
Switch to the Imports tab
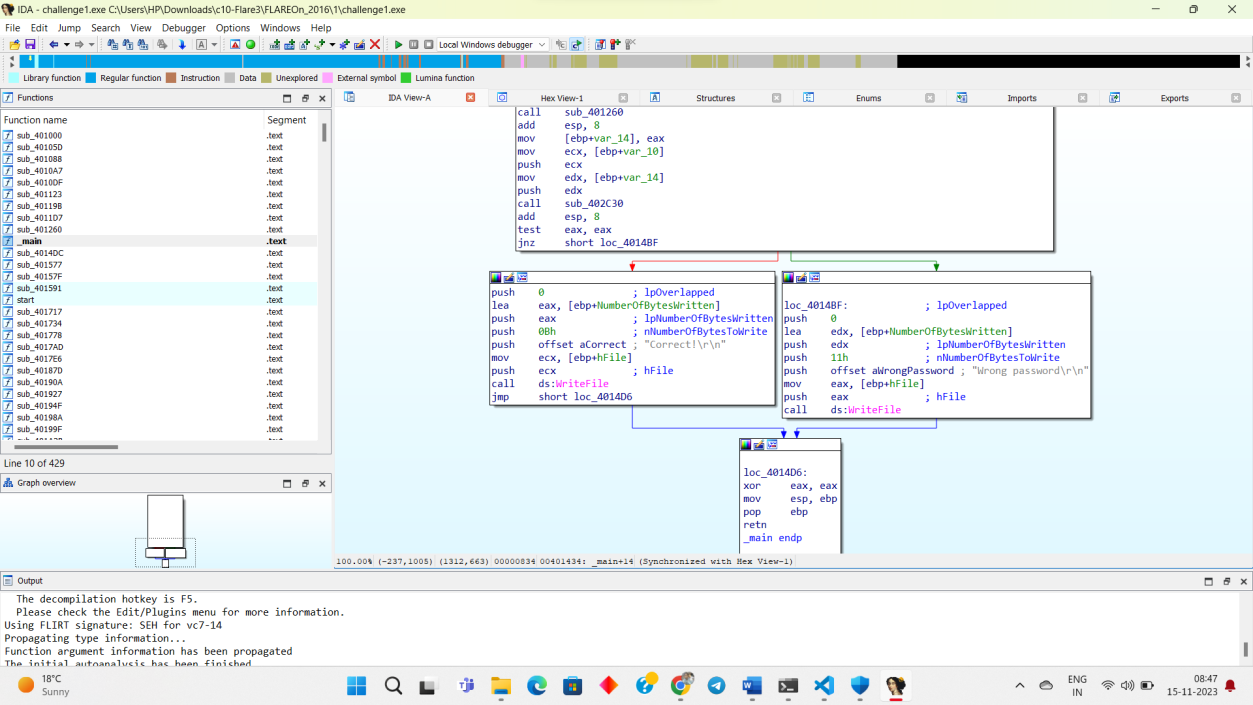(1021, 98)
